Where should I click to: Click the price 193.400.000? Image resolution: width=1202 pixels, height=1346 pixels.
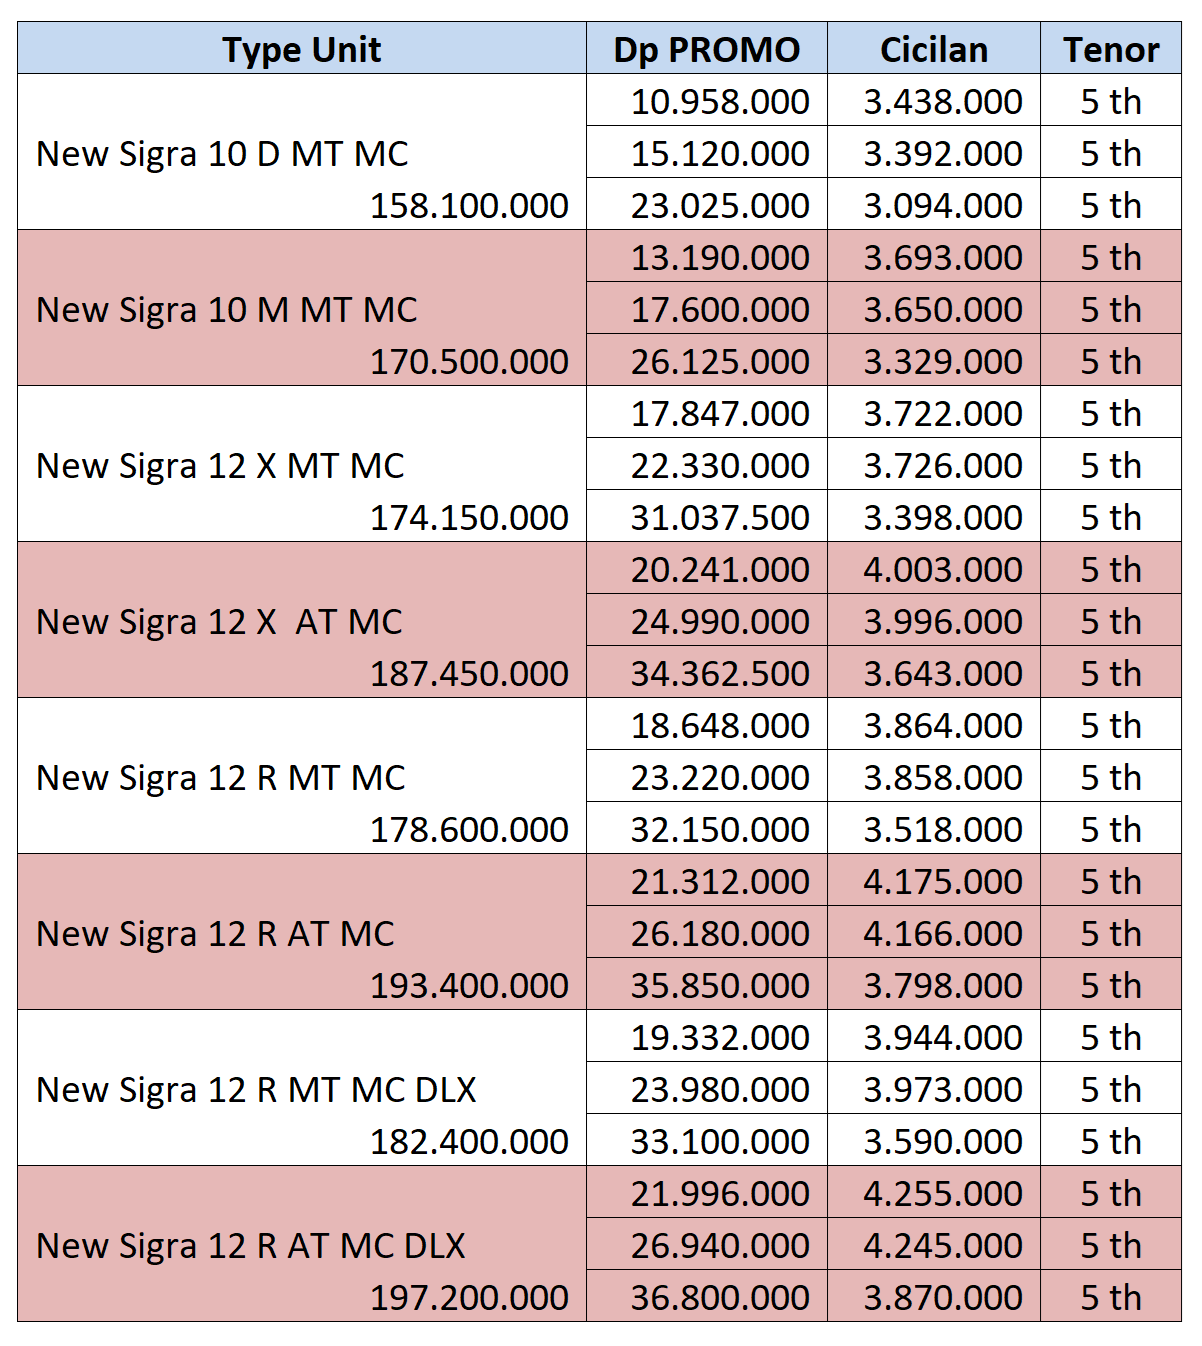469,986
